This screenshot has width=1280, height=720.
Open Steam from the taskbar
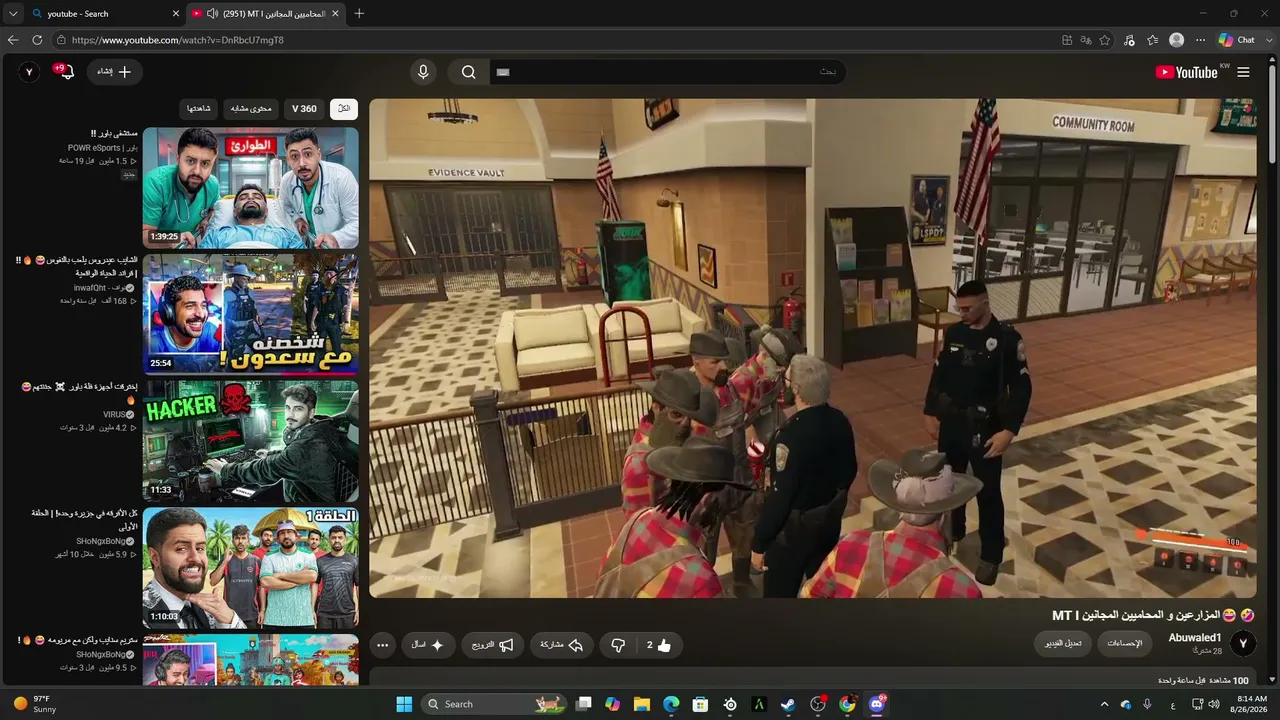pos(789,704)
